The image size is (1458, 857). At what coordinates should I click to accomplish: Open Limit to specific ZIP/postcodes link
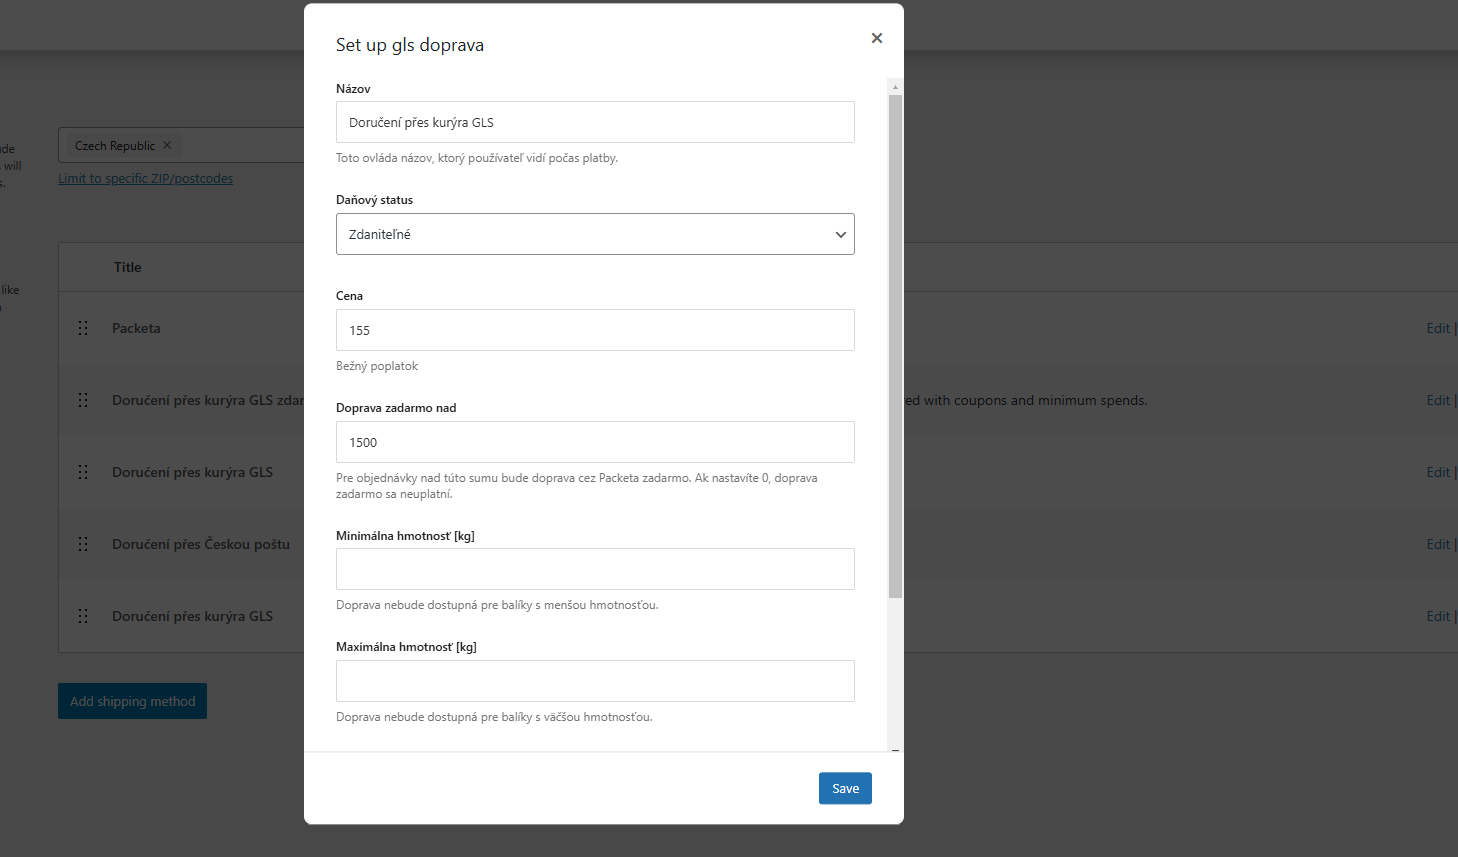146,178
